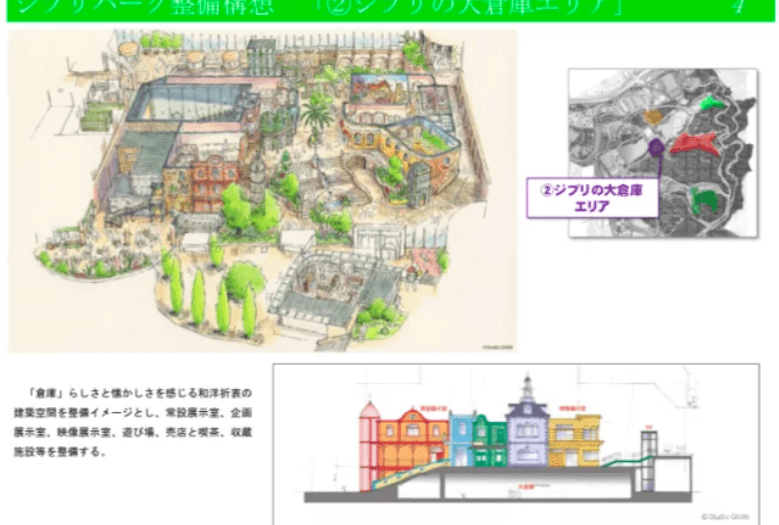
Task: Click the pink tower in the section drawing
Action: pos(368,445)
